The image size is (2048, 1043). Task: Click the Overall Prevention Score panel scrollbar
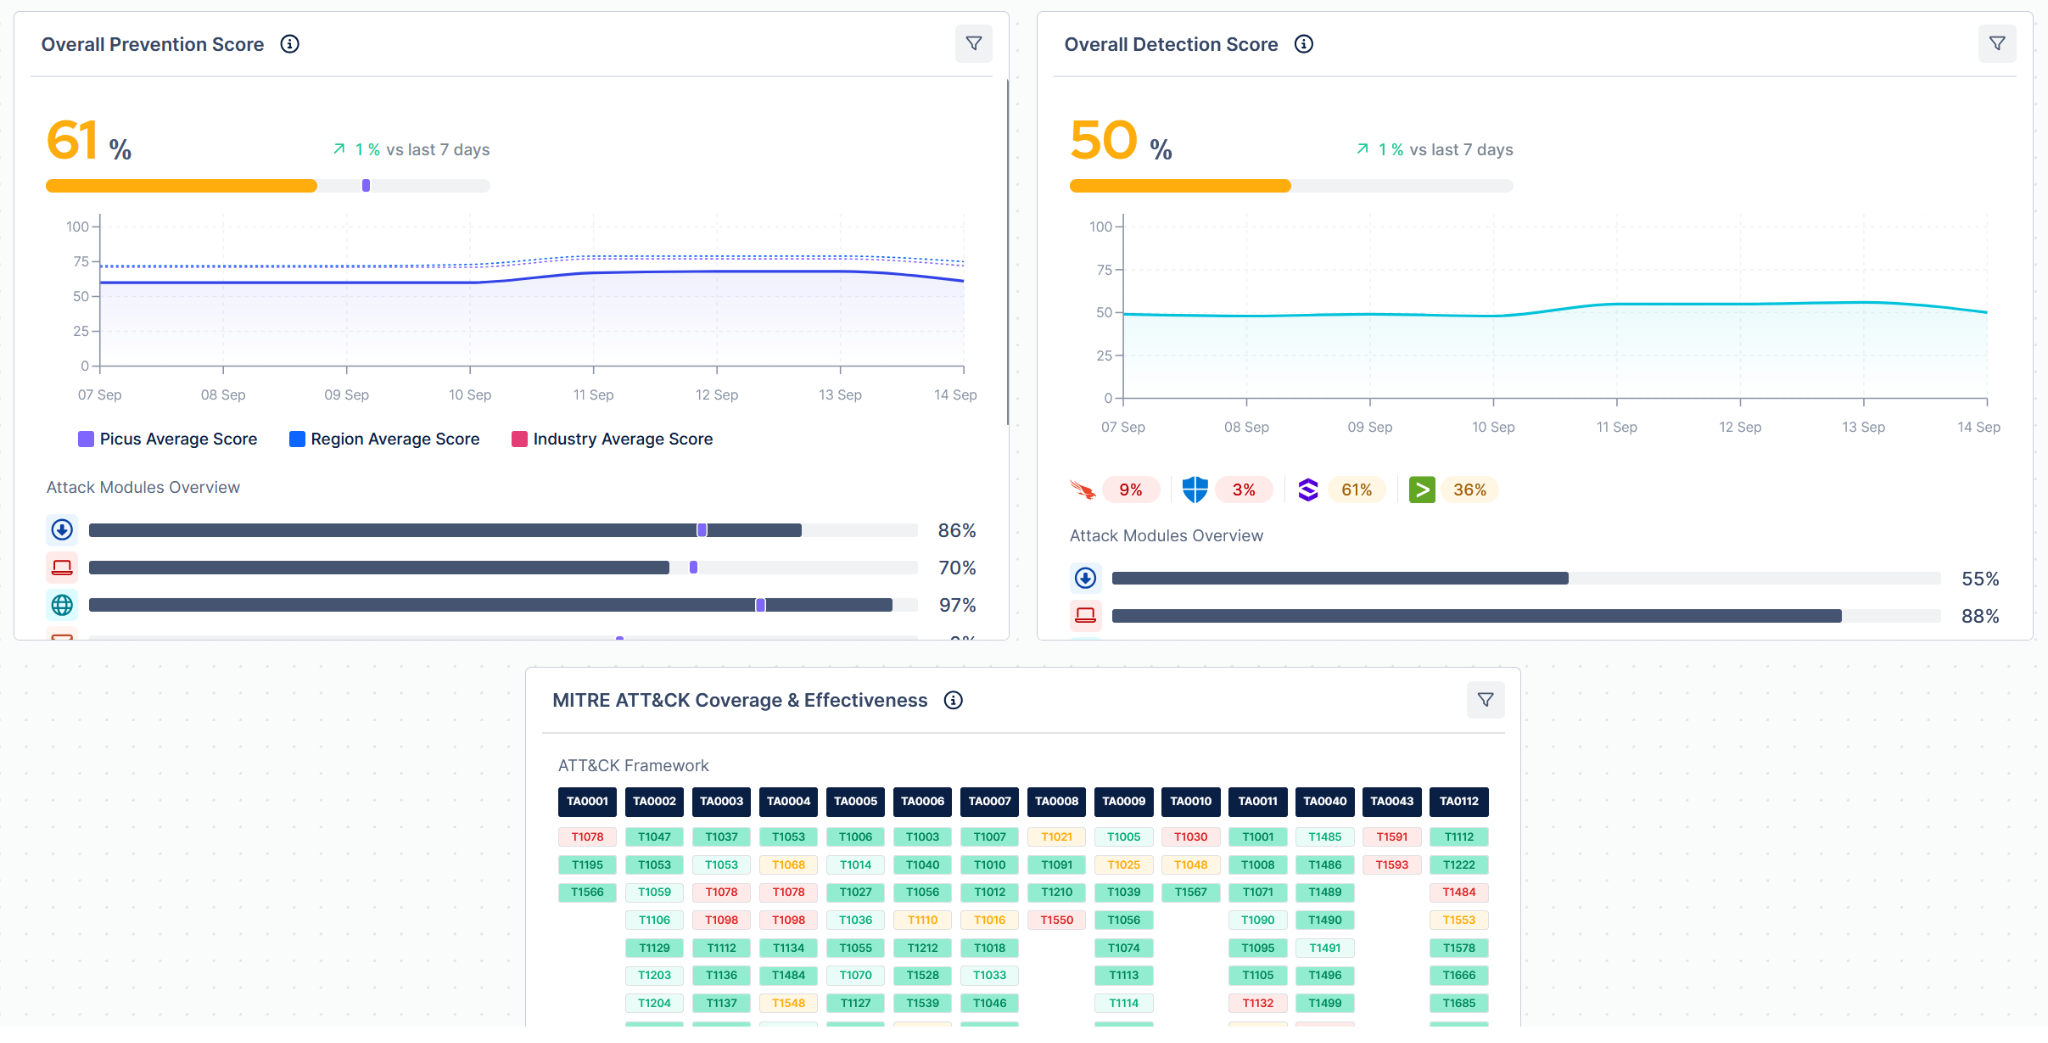(x=1007, y=252)
